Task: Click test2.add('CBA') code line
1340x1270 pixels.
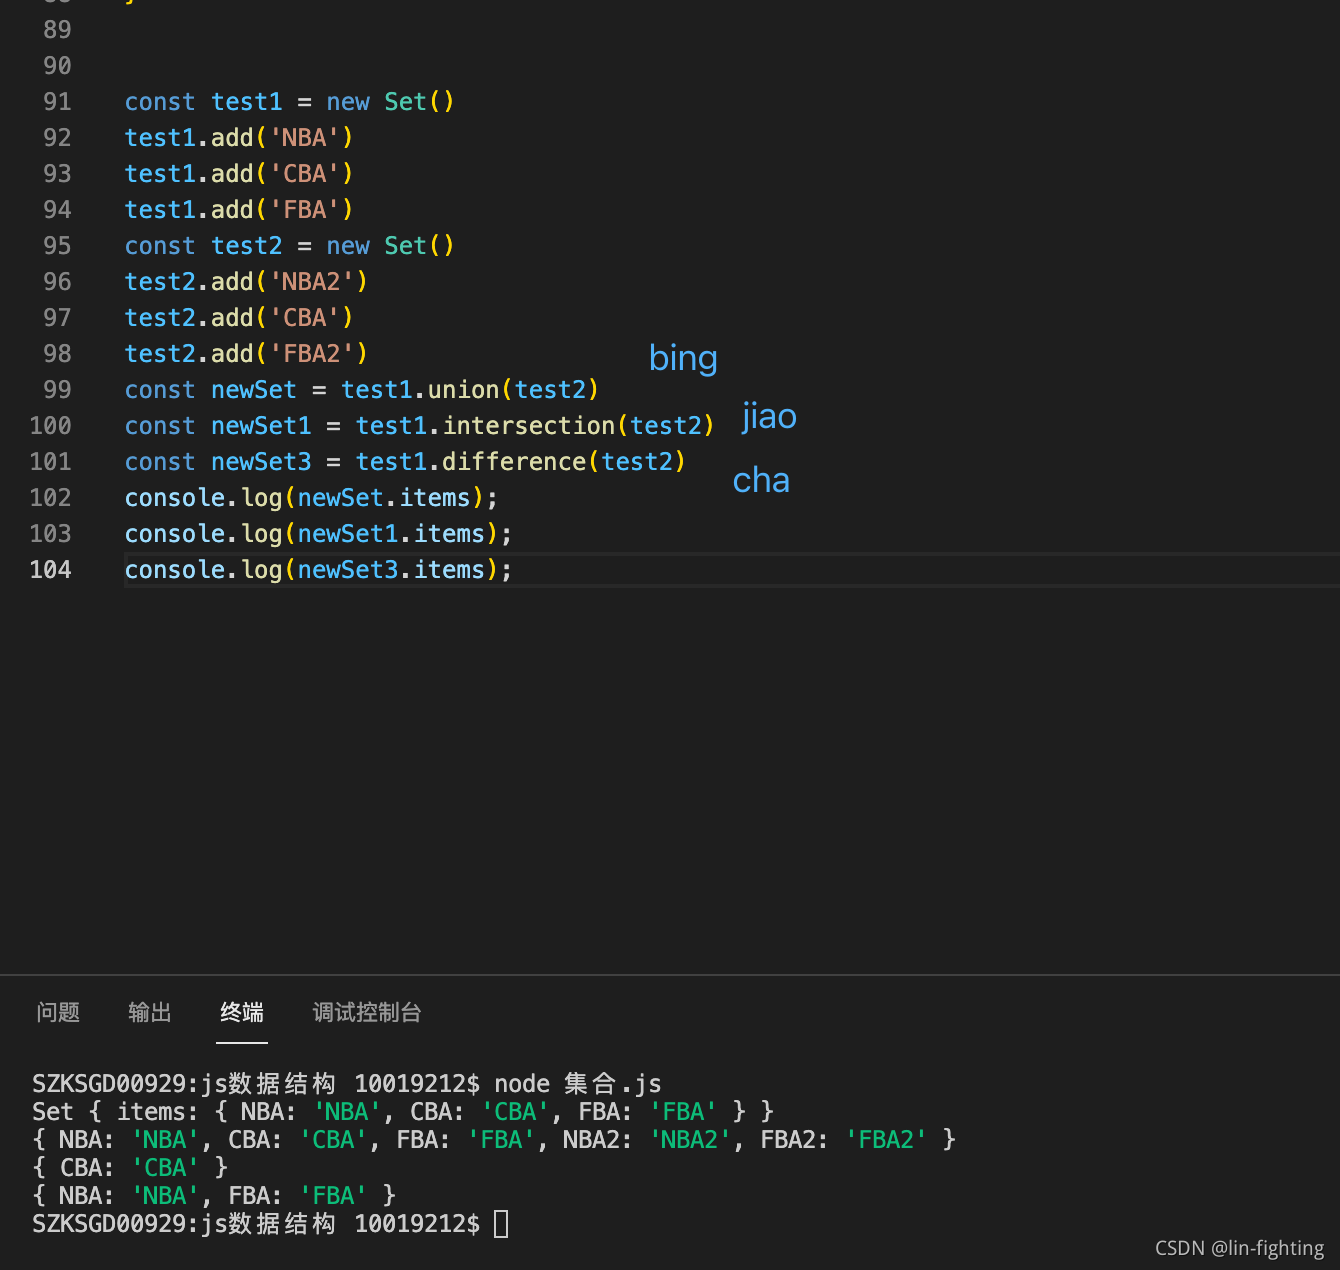Action: point(239,318)
